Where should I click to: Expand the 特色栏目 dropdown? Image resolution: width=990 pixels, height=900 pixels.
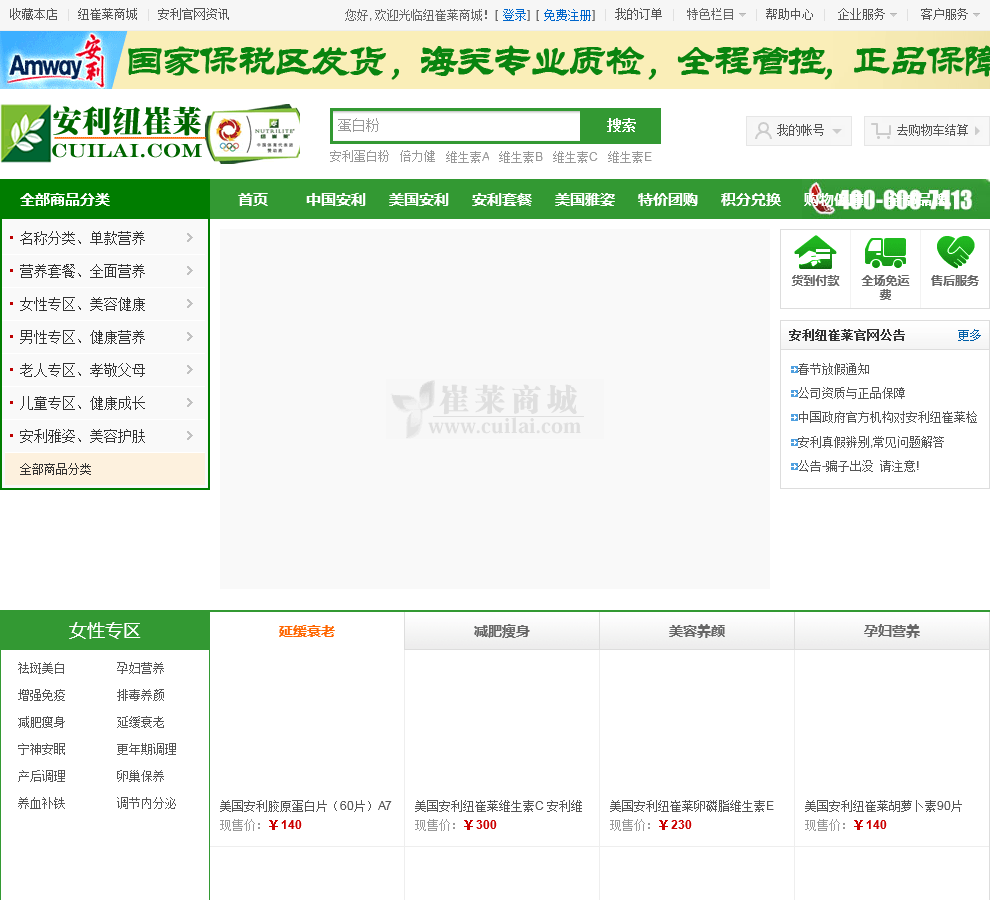[716, 15]
